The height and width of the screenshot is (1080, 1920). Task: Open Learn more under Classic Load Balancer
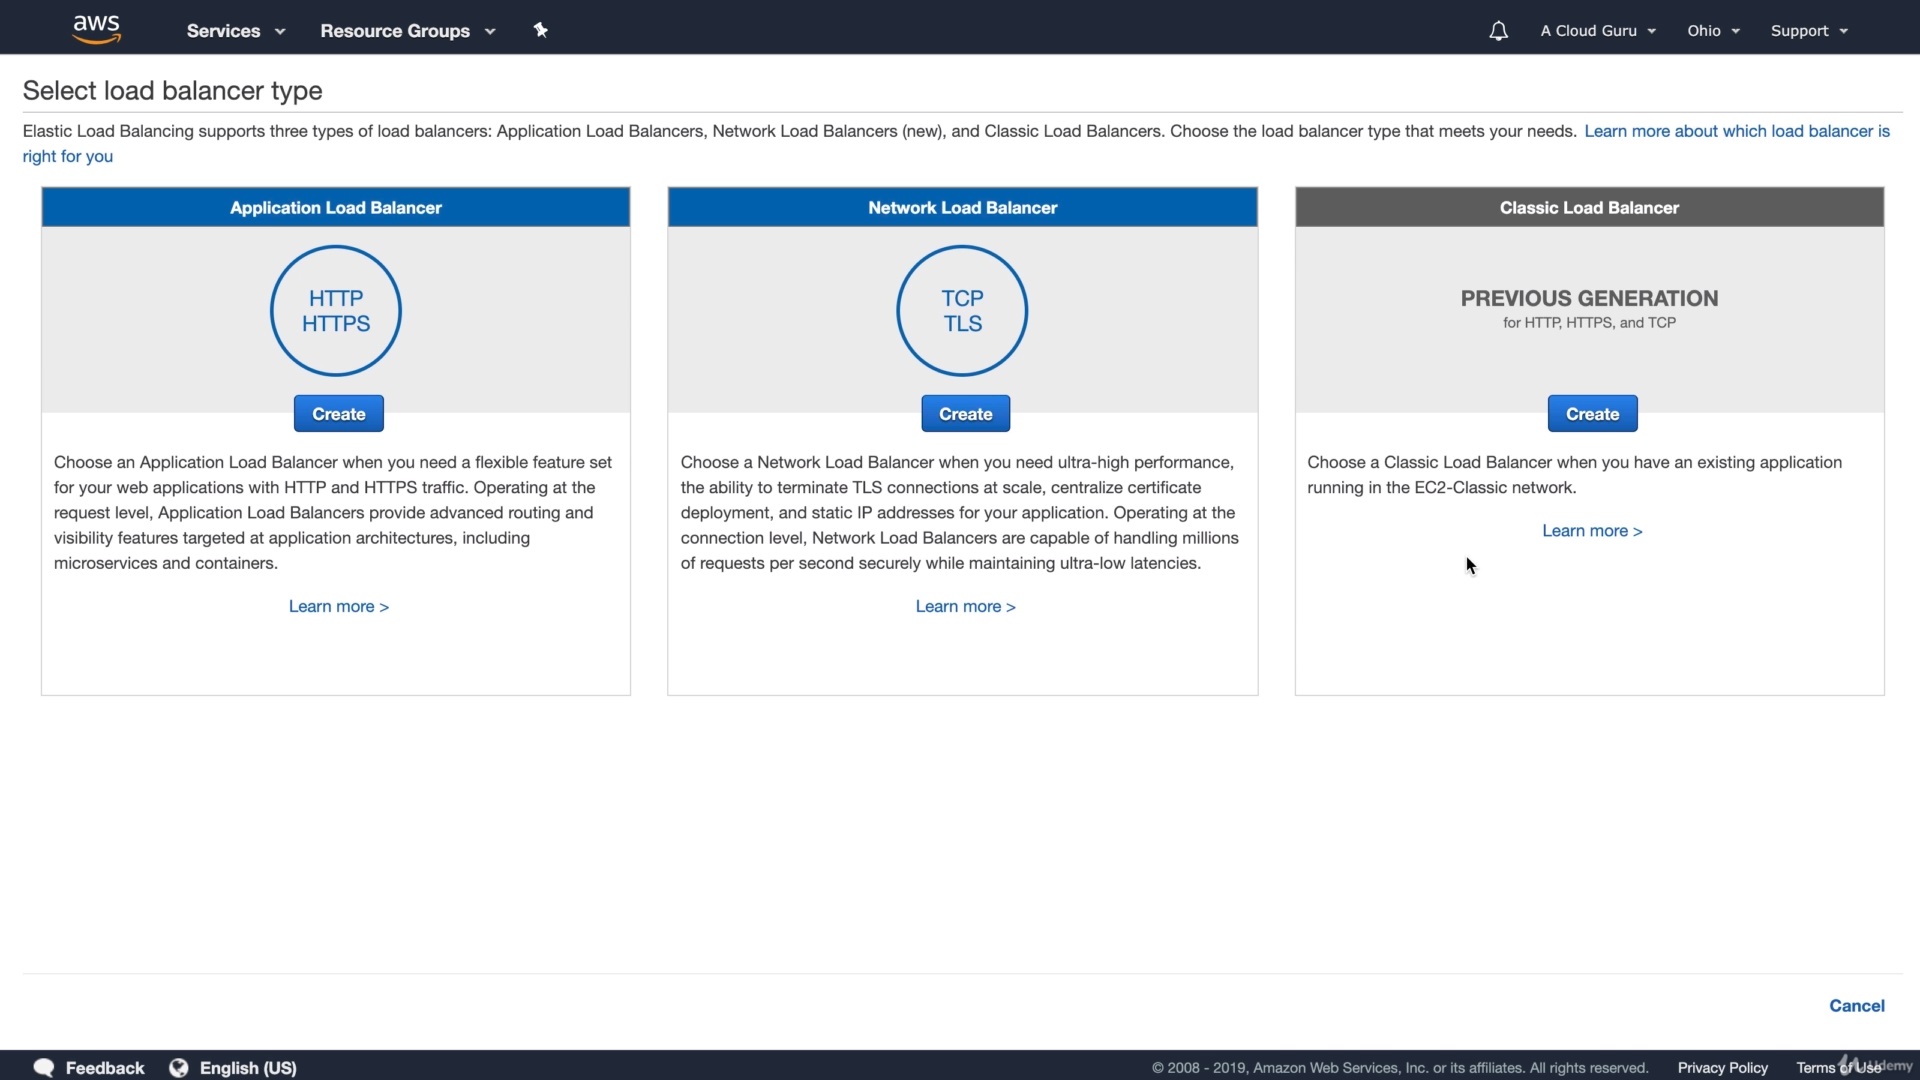tap(1591, 531)
